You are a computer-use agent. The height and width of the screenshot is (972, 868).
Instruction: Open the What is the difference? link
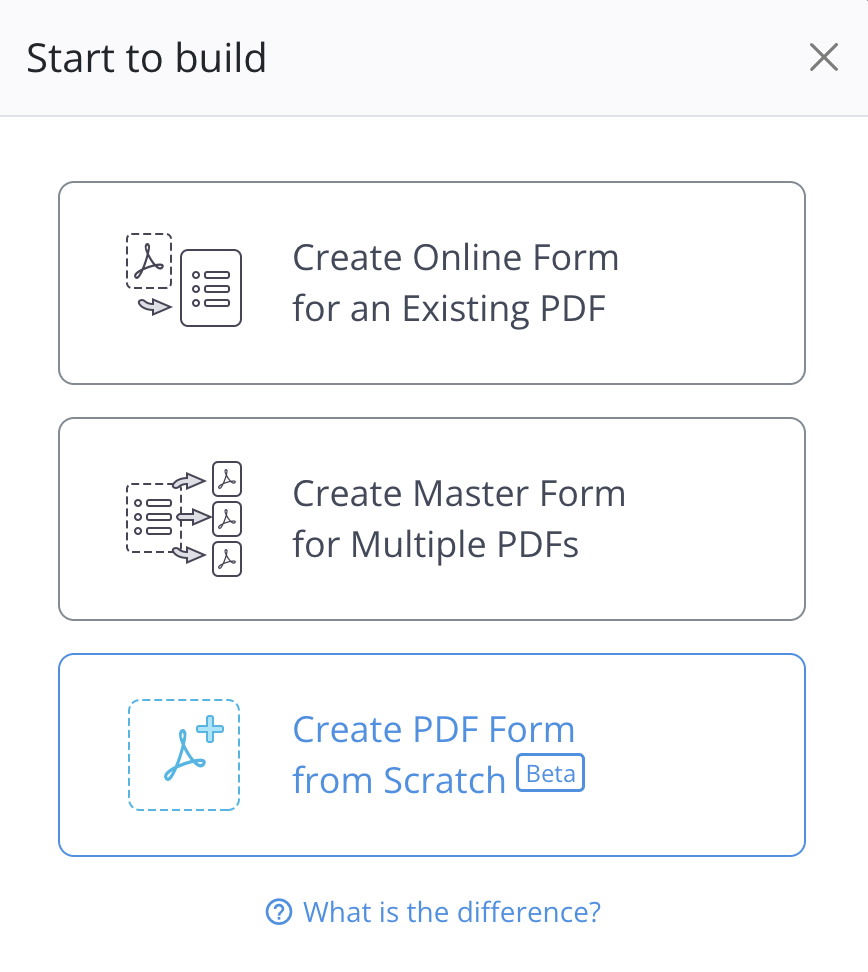[x=451, y=912]
